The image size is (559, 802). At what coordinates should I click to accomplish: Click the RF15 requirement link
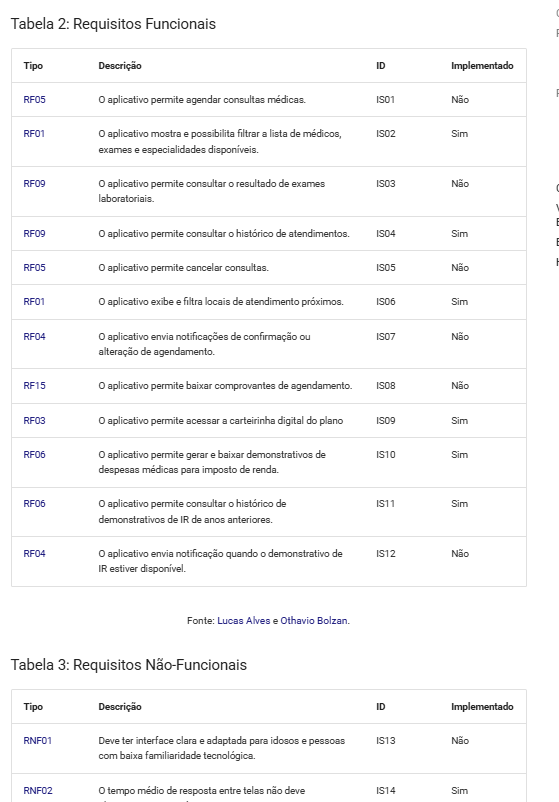[x=34, y=386]
